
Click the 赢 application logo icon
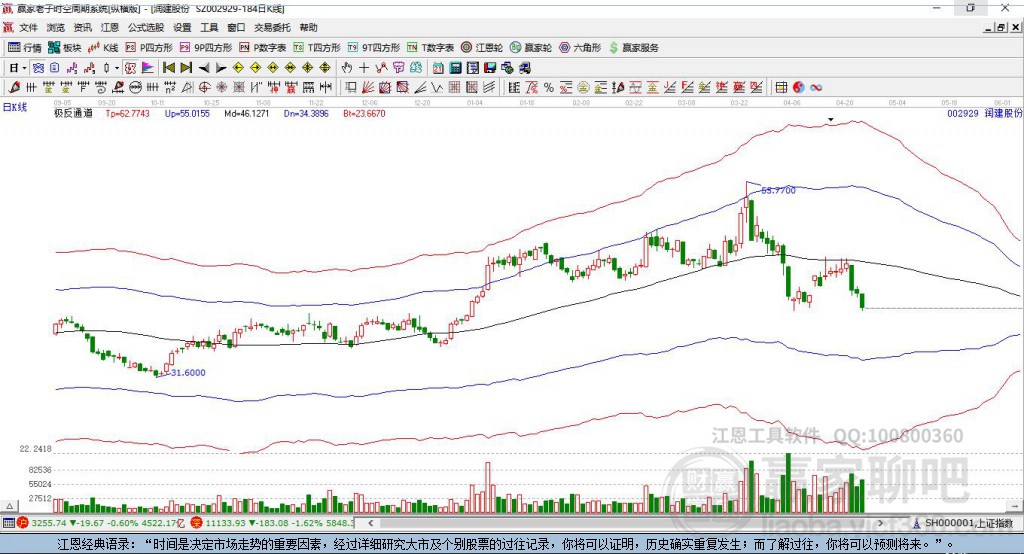pyautogui.click(x=7, y=8)
